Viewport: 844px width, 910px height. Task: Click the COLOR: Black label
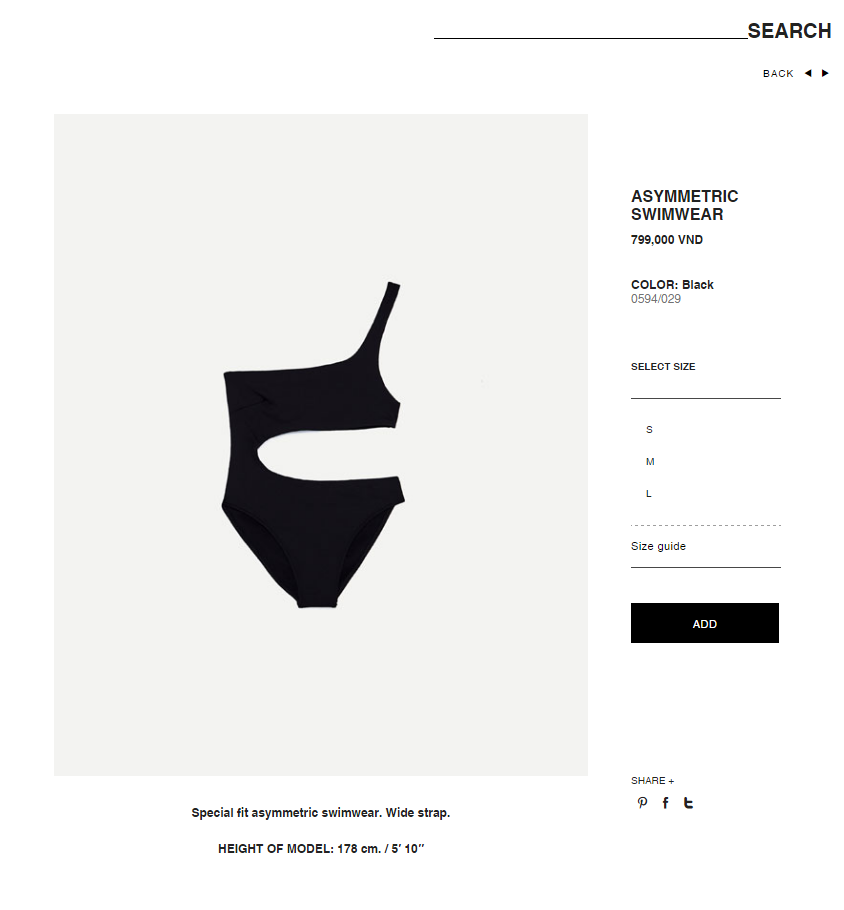pos(672,285)
